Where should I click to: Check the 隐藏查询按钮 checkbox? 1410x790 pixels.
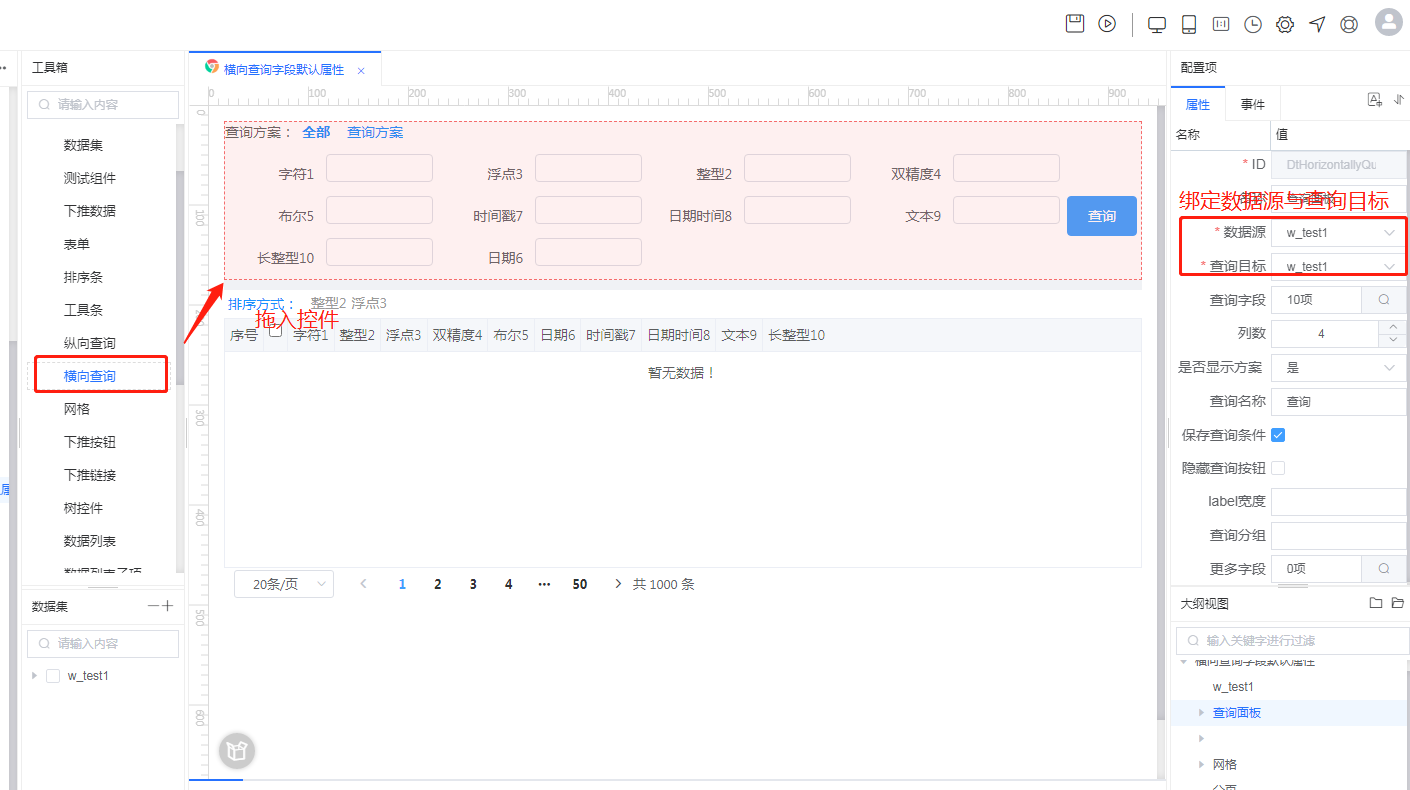[x=1278, y=468]
